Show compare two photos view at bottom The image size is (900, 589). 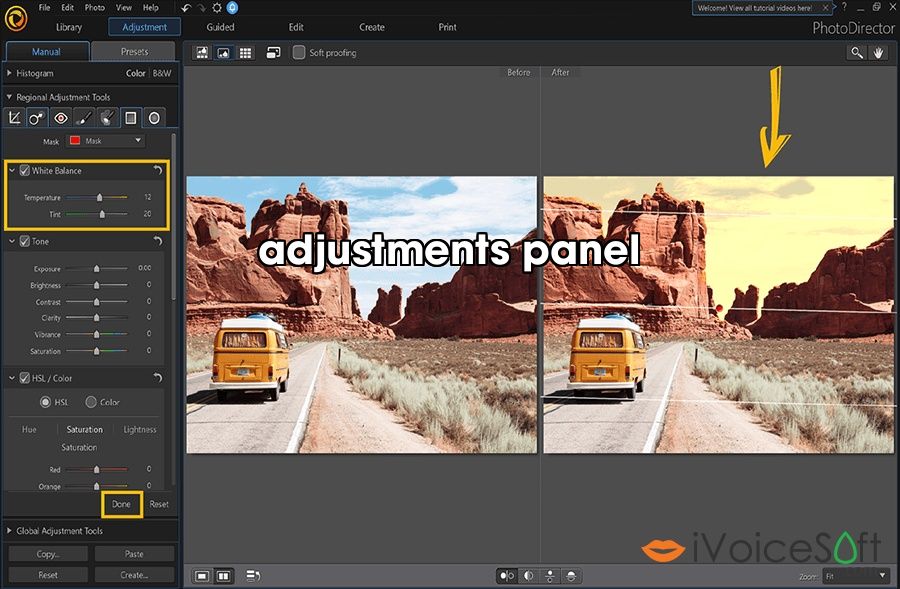223,575
